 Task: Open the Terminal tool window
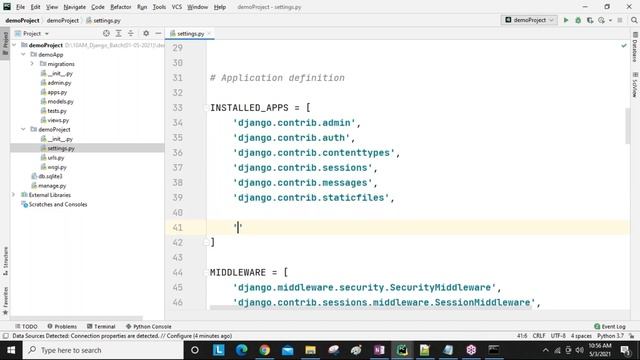pyautogui.click(x=101, y=327)
